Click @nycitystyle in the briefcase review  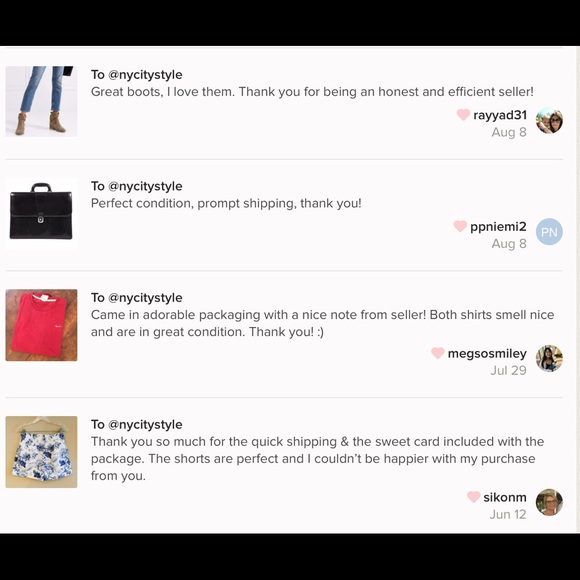point(145,186)
